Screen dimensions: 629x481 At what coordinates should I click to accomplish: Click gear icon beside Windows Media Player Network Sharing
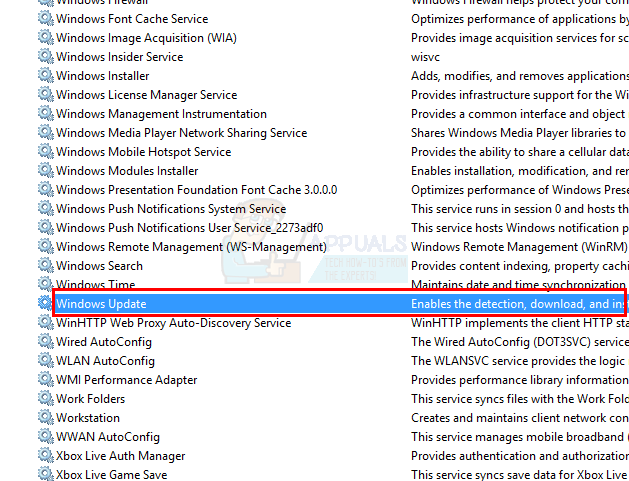tap(46, 133)
